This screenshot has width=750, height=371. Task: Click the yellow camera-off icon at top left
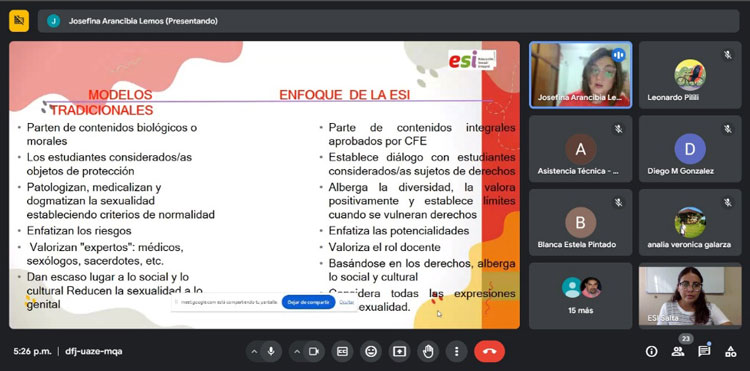click(19, 21)
